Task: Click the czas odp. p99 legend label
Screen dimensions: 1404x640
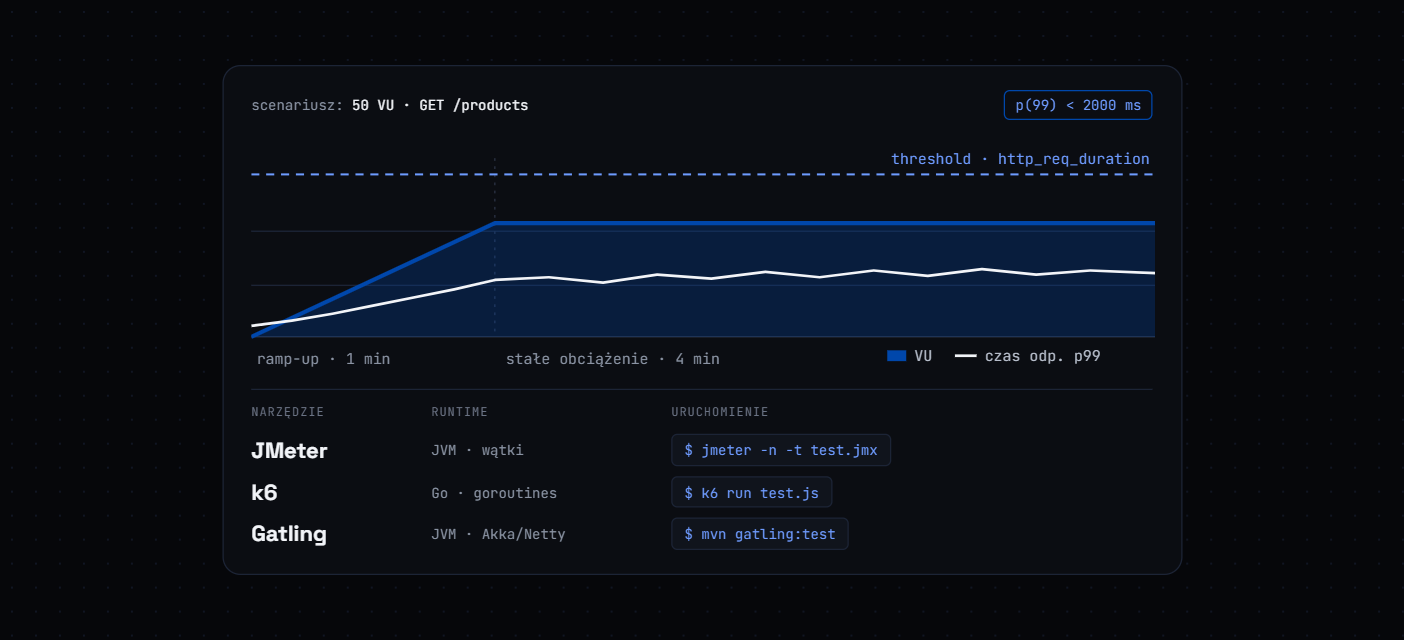Action: 1042,356
